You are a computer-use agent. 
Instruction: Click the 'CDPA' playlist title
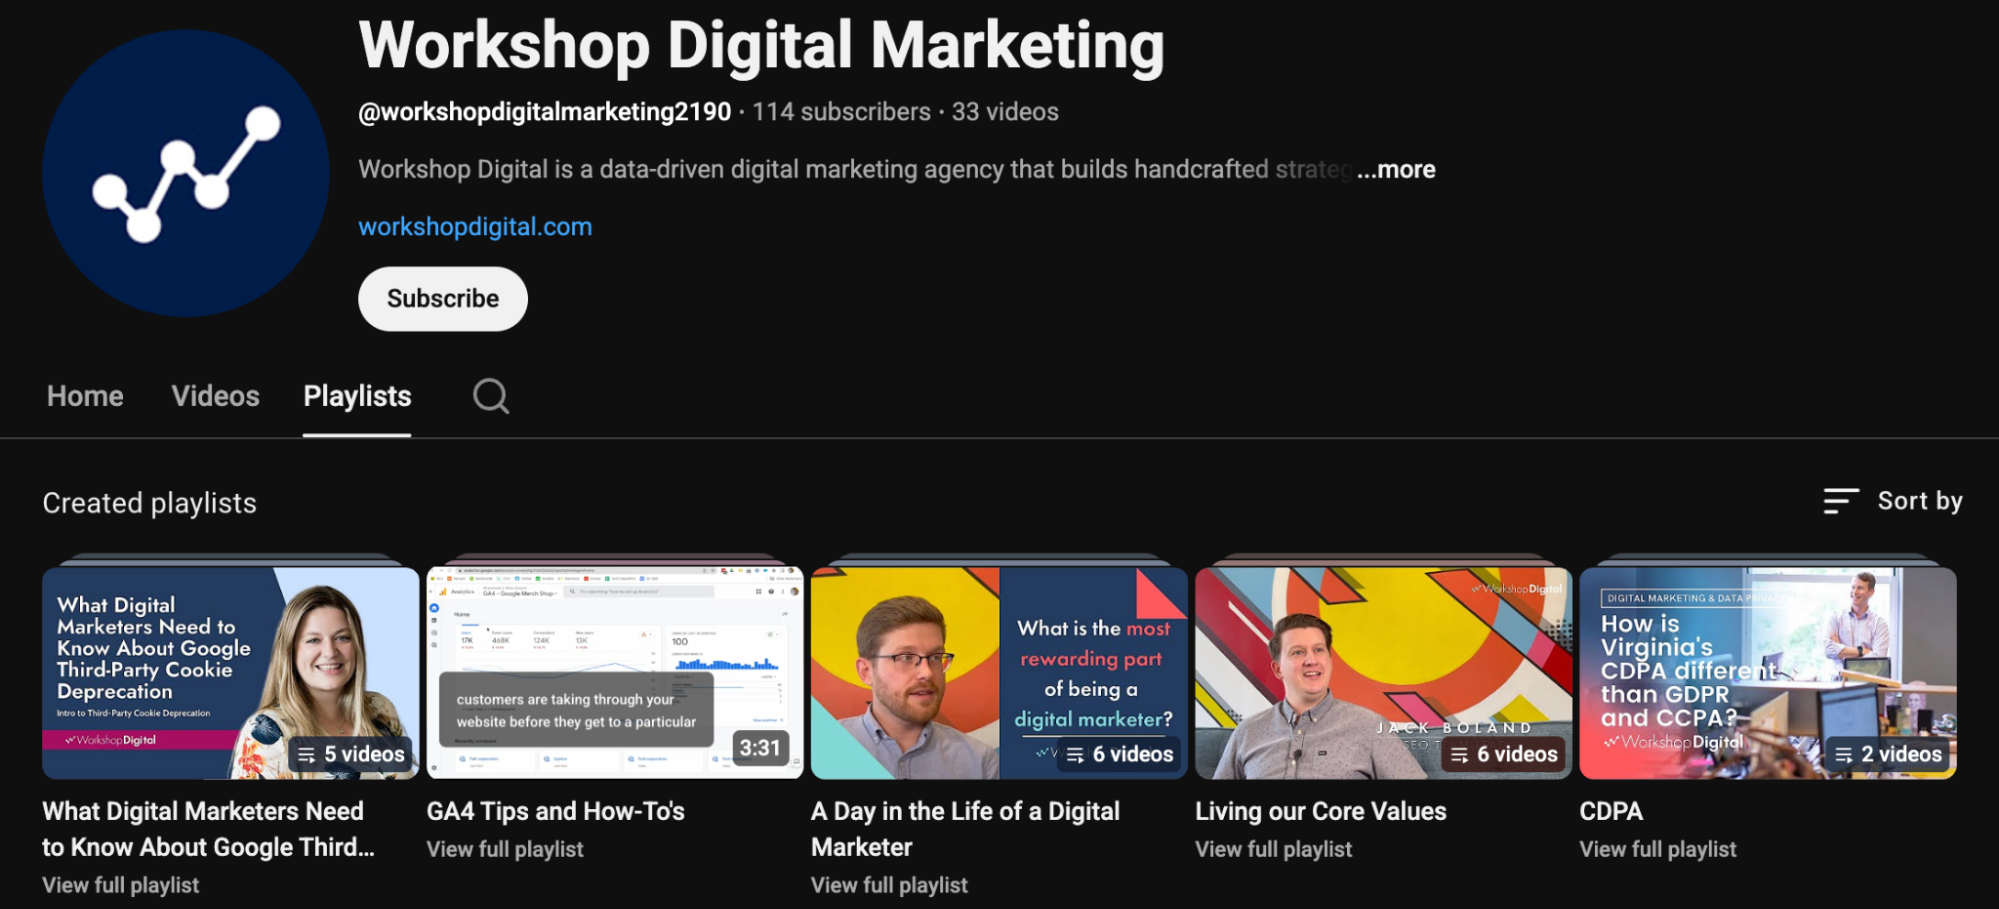pos(1611,811)
